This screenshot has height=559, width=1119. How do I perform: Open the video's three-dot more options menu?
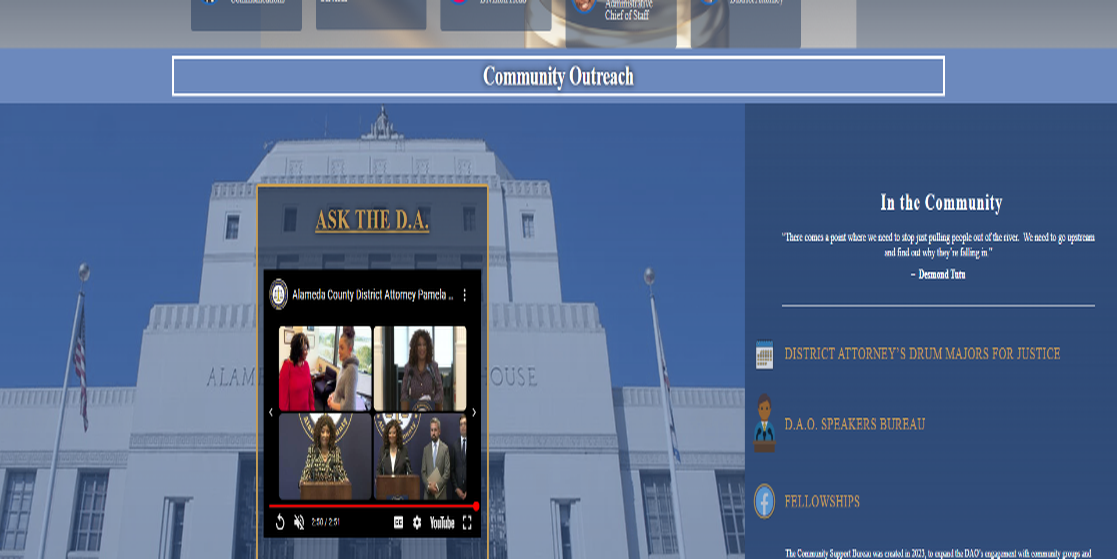[465, 295]
